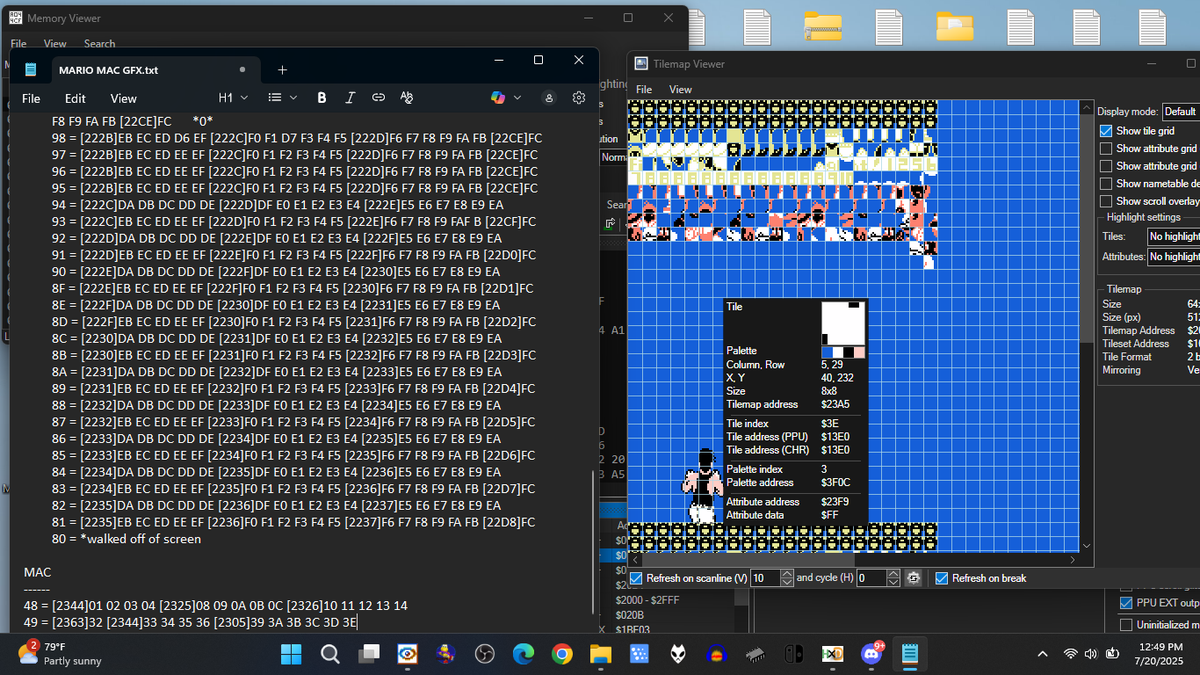Enable Show nametable delimiters checkbox
This screenshot has height=675, width=1200.
tap(1106, 183)
